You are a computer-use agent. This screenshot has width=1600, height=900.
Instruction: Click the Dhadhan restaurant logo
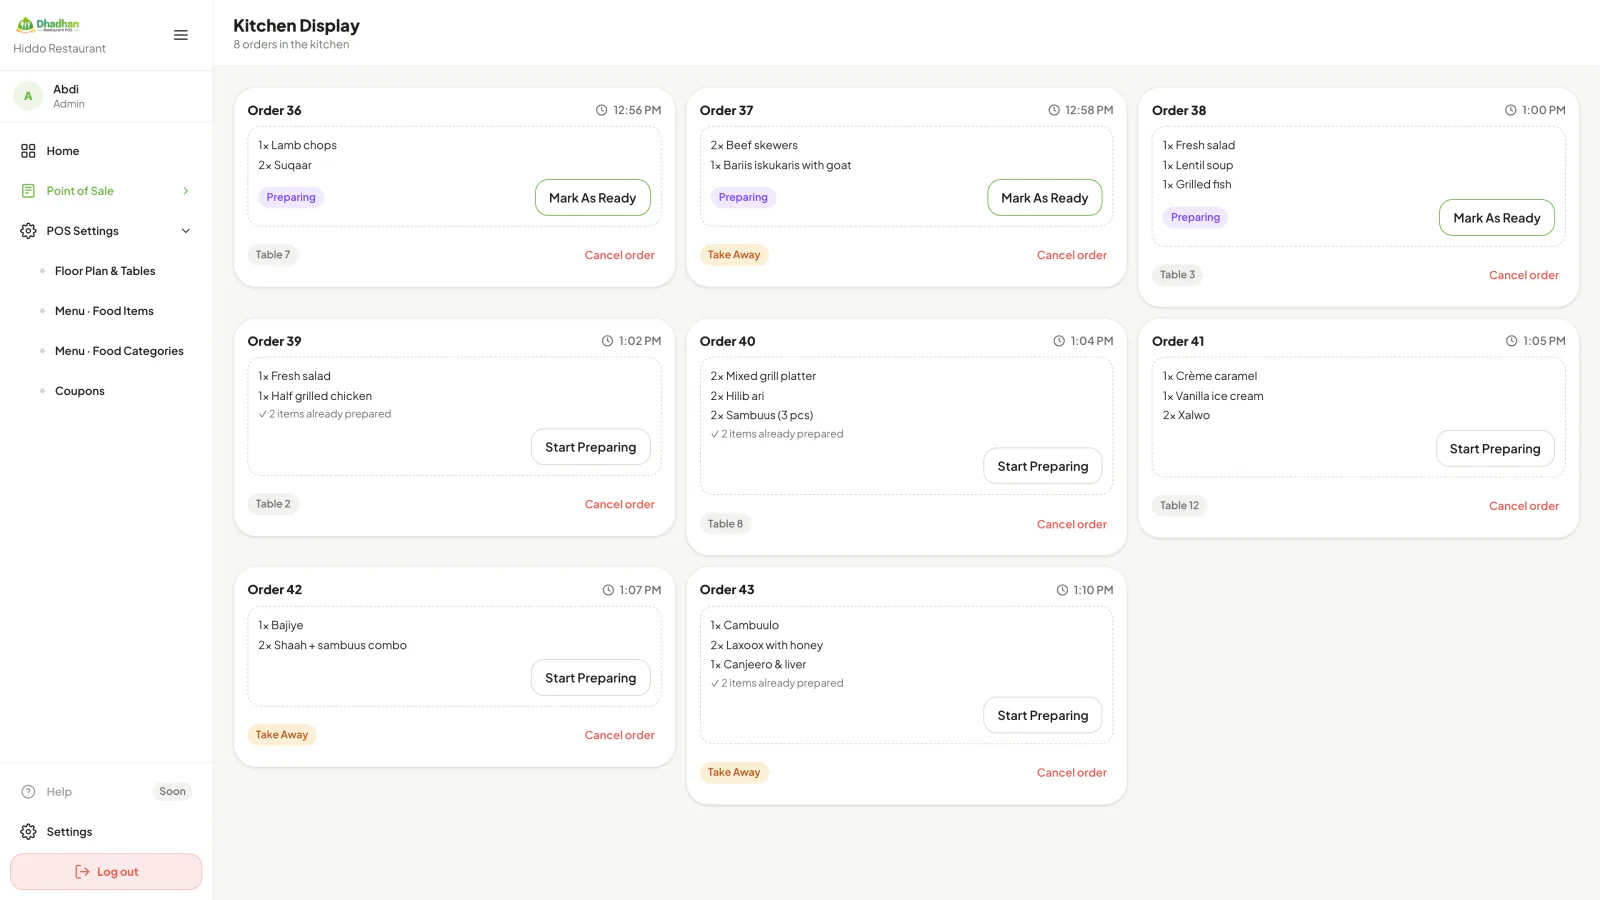point(48,25)
